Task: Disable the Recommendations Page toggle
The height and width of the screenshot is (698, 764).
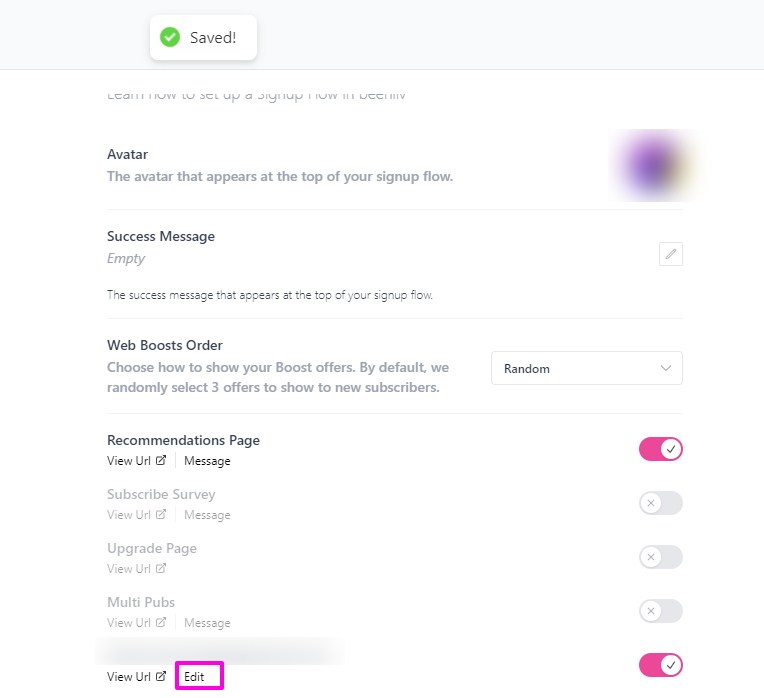Action: coord(660,449)
